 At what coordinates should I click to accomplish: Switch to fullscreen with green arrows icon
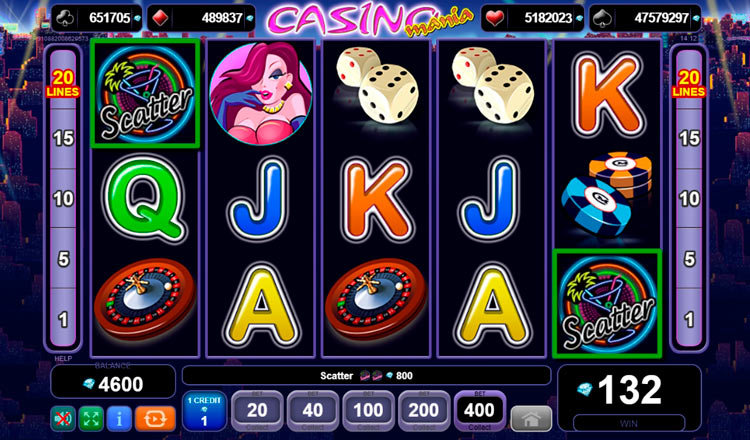pyautogui.click(x=91, y=418)
